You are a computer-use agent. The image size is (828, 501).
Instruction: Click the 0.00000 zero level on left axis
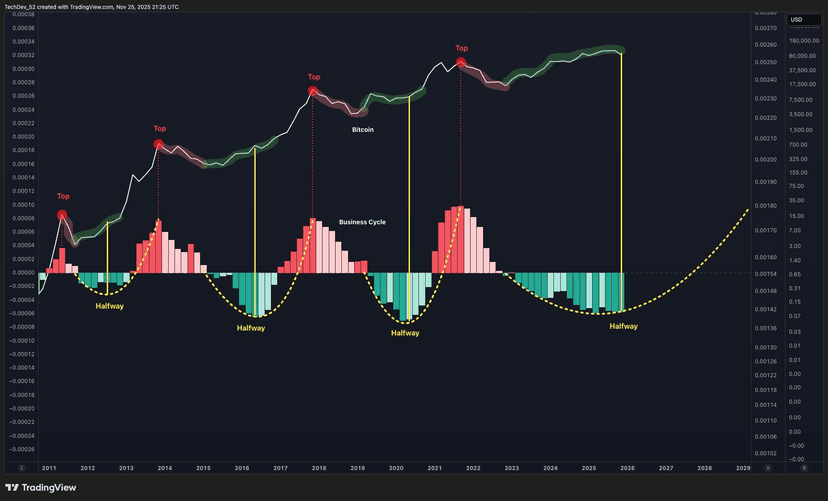tap(22, 273)
